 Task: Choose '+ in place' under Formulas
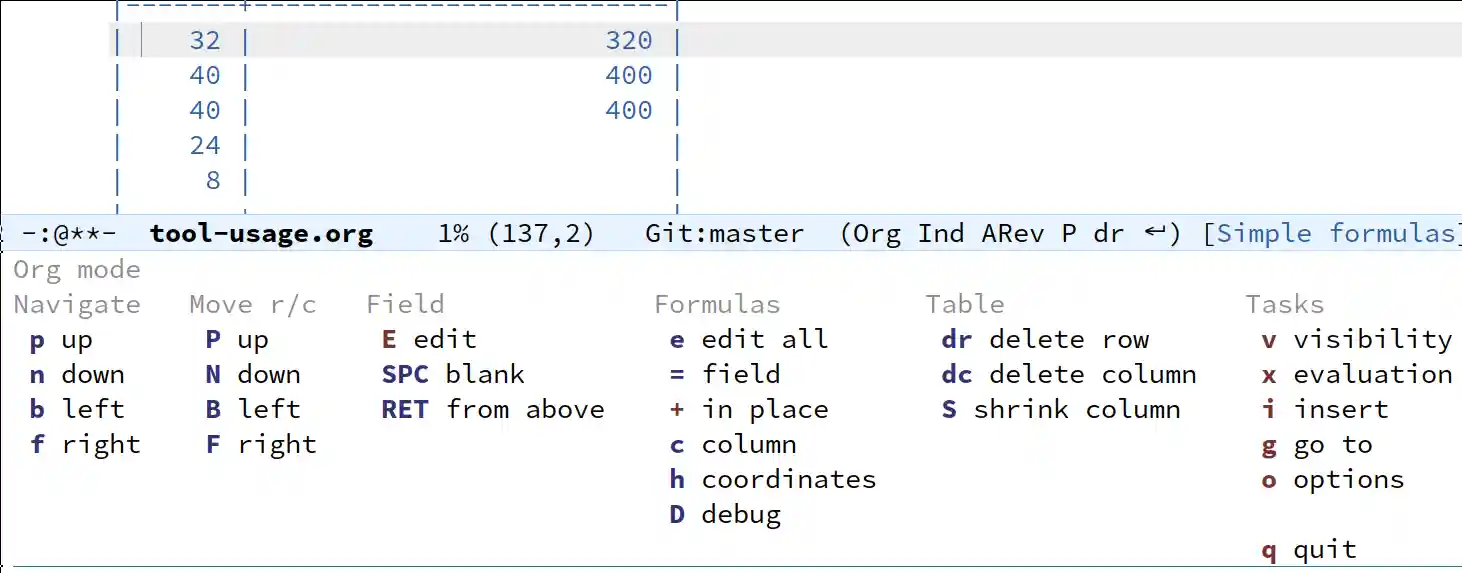[749, 410]
